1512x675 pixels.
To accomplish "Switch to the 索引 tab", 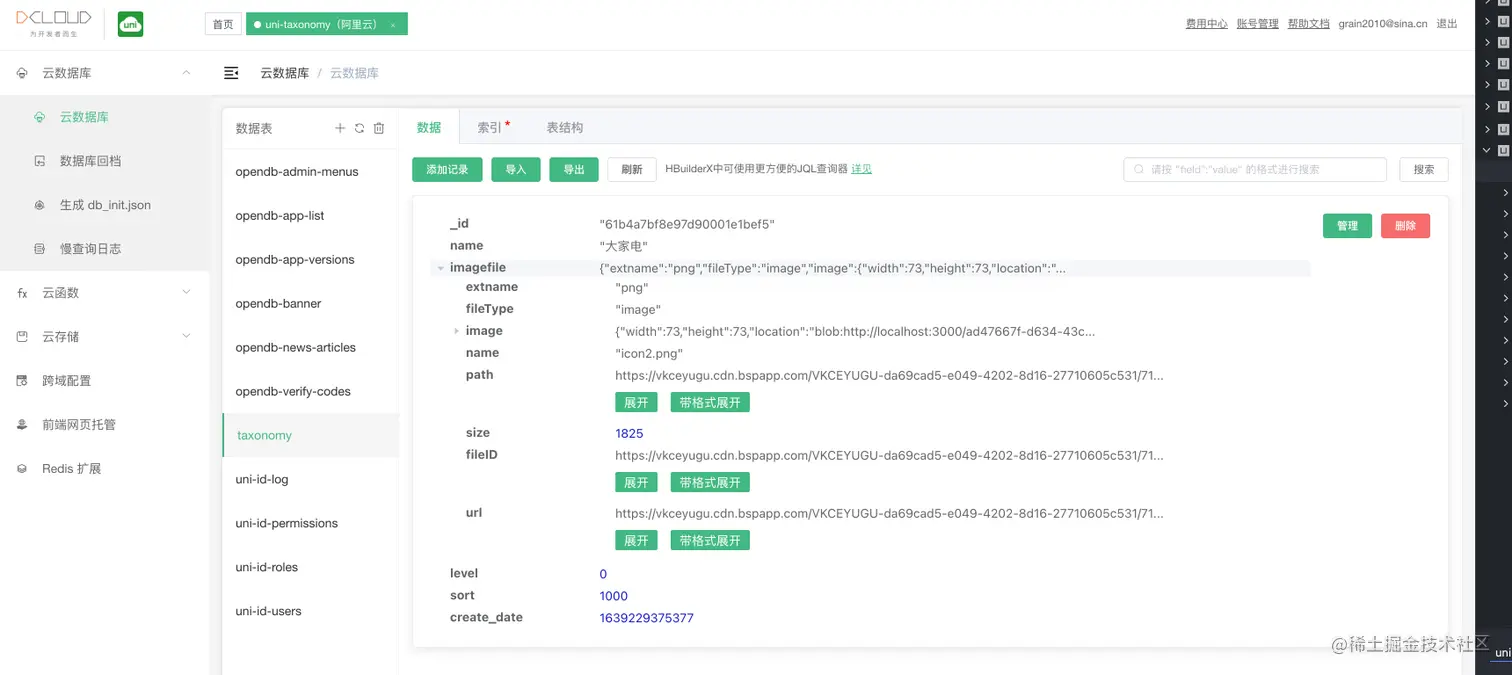I will pos(490,128).
